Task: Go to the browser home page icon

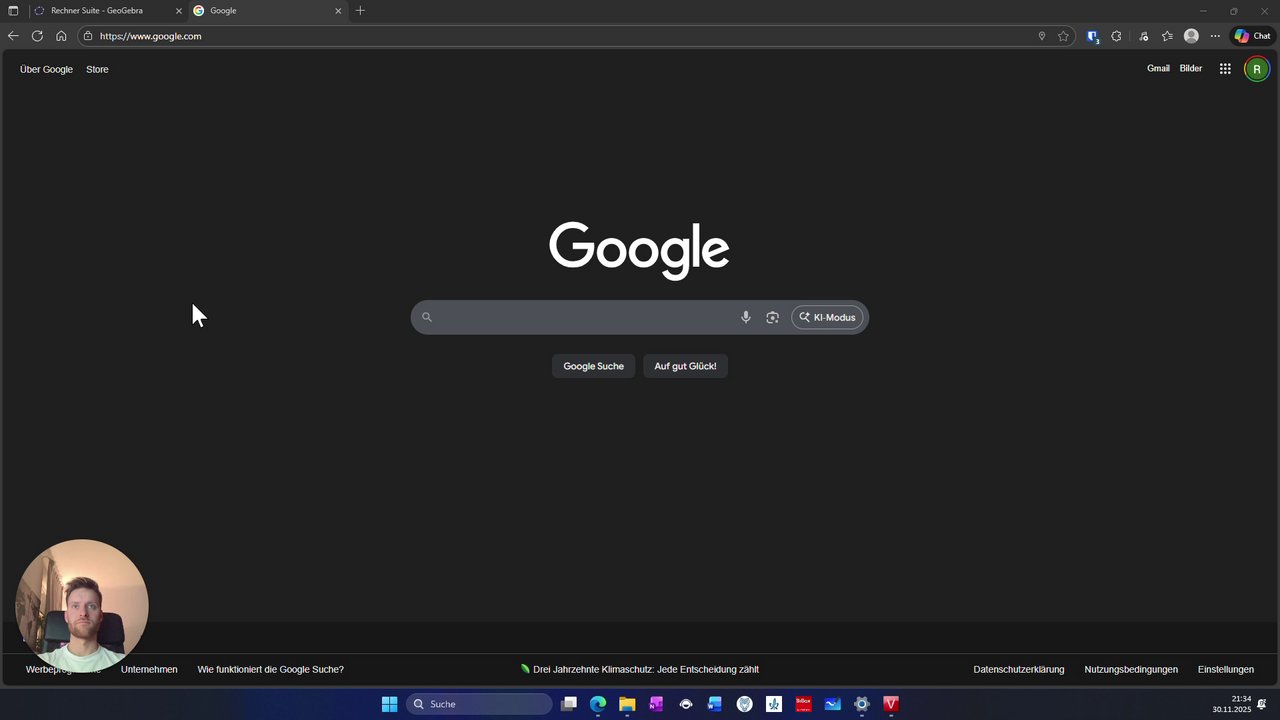Action: 61,36
